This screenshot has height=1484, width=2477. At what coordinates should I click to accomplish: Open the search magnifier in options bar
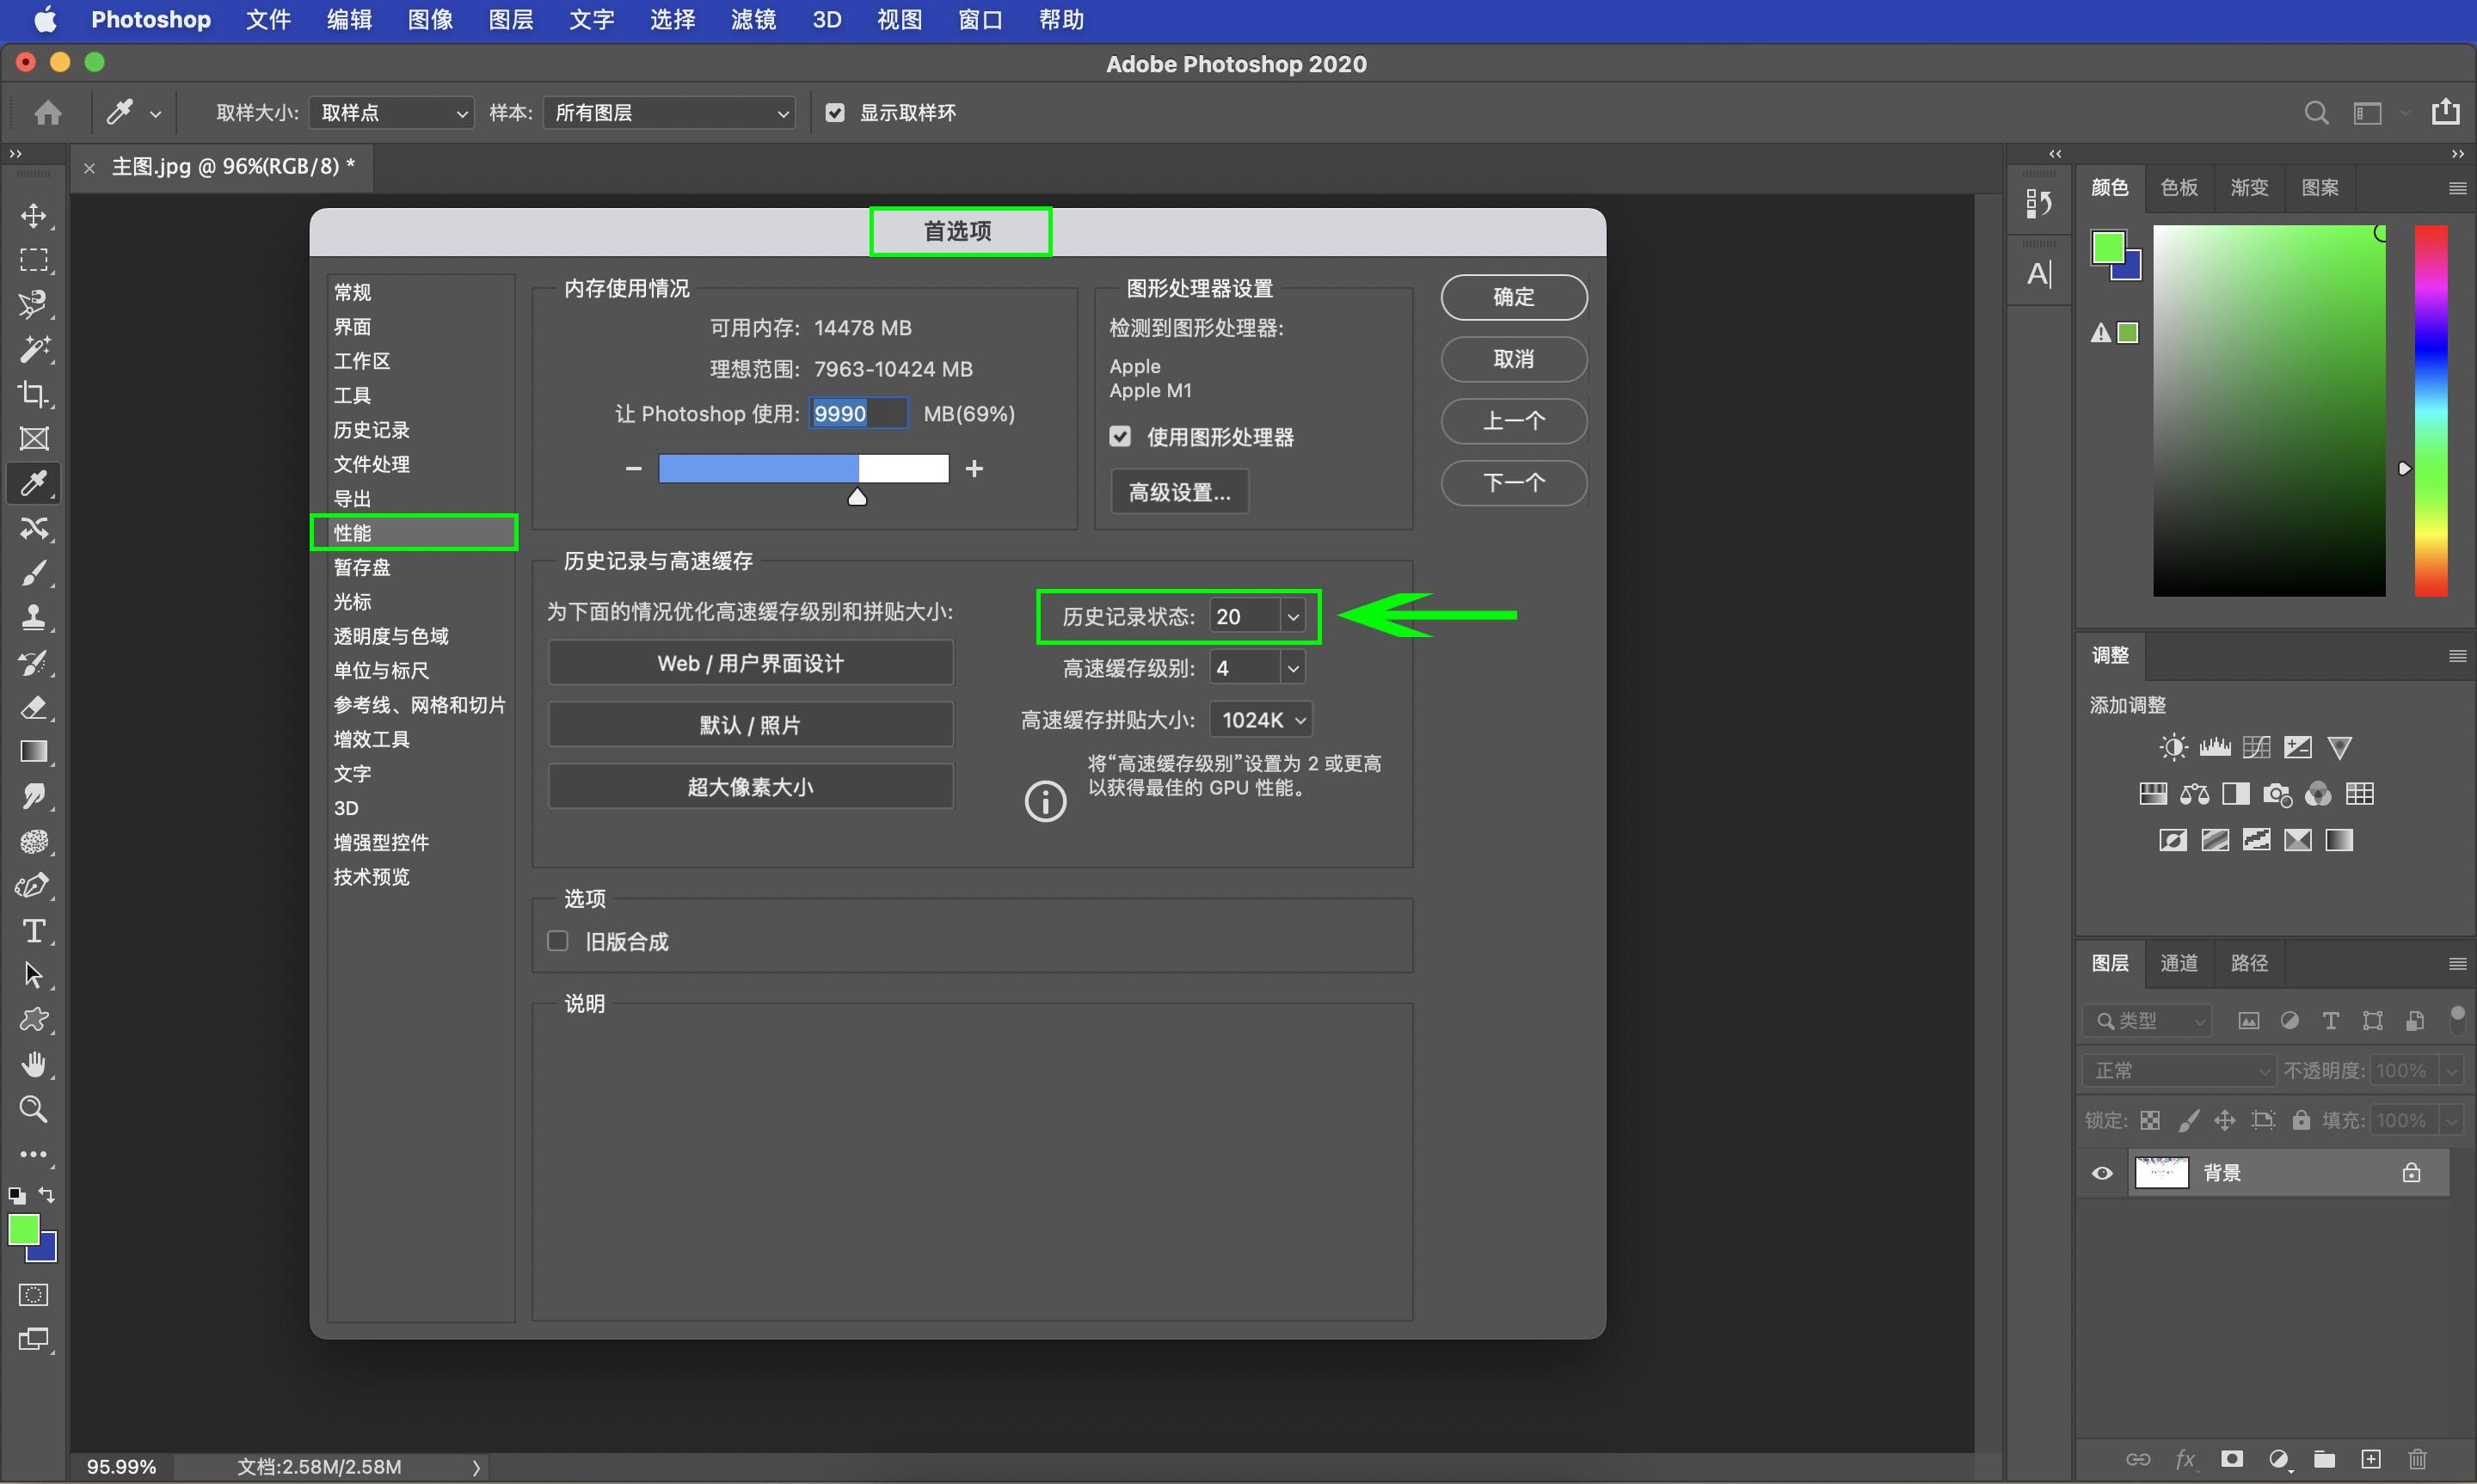pyautogui.click(x=2316, y=113)
